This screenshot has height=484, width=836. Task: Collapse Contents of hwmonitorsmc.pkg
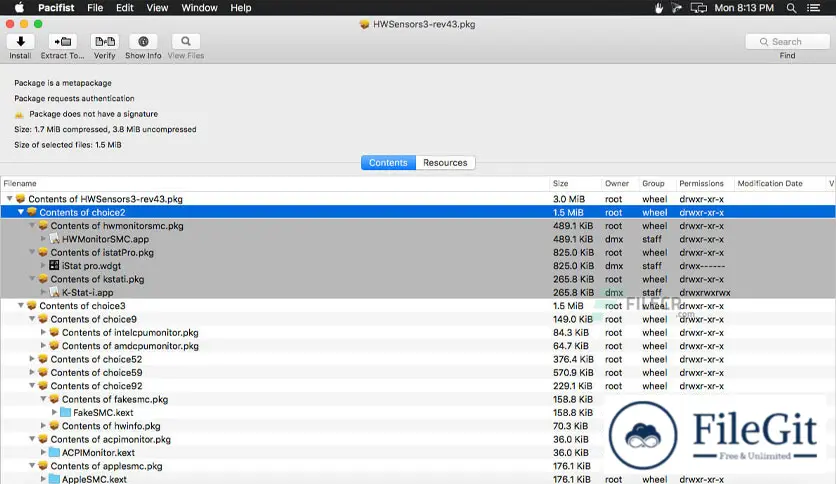pyautogui.click(x=32, y=225)
